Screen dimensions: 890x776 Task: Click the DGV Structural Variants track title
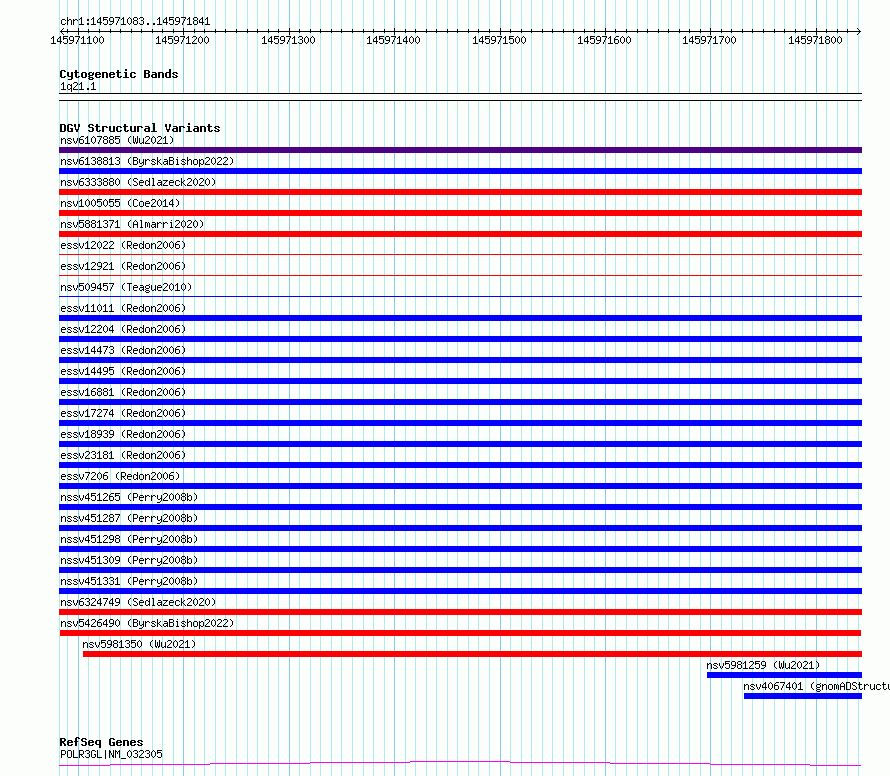click(140, 128)
